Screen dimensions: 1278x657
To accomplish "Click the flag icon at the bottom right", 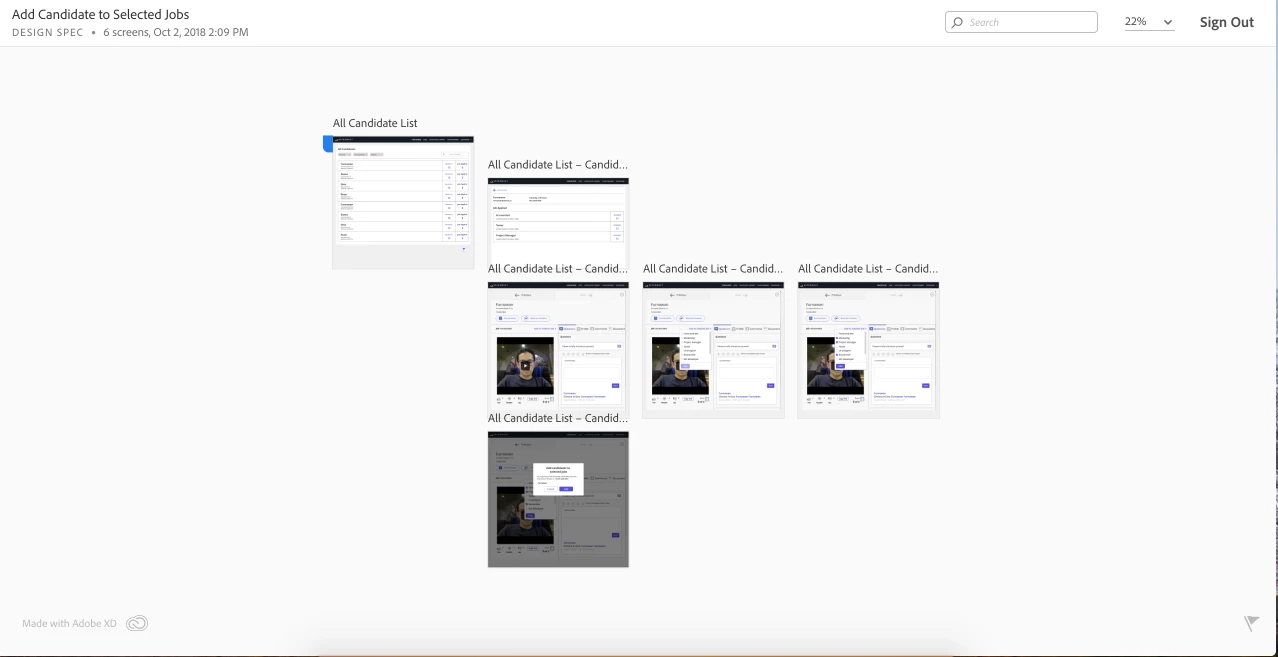I will click(x=1251, y=623).
